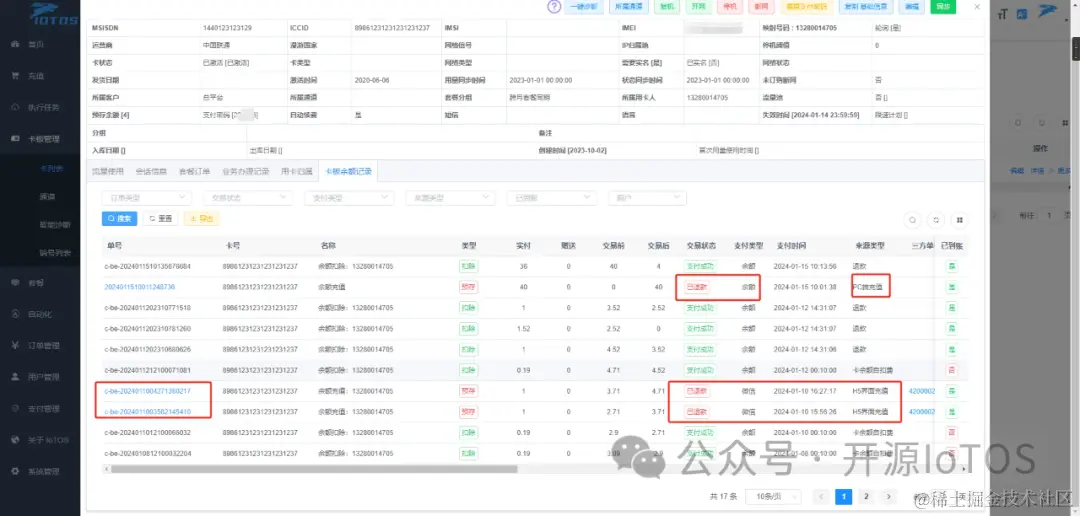Click the refresh icon above the table

[x=935, y=220]
